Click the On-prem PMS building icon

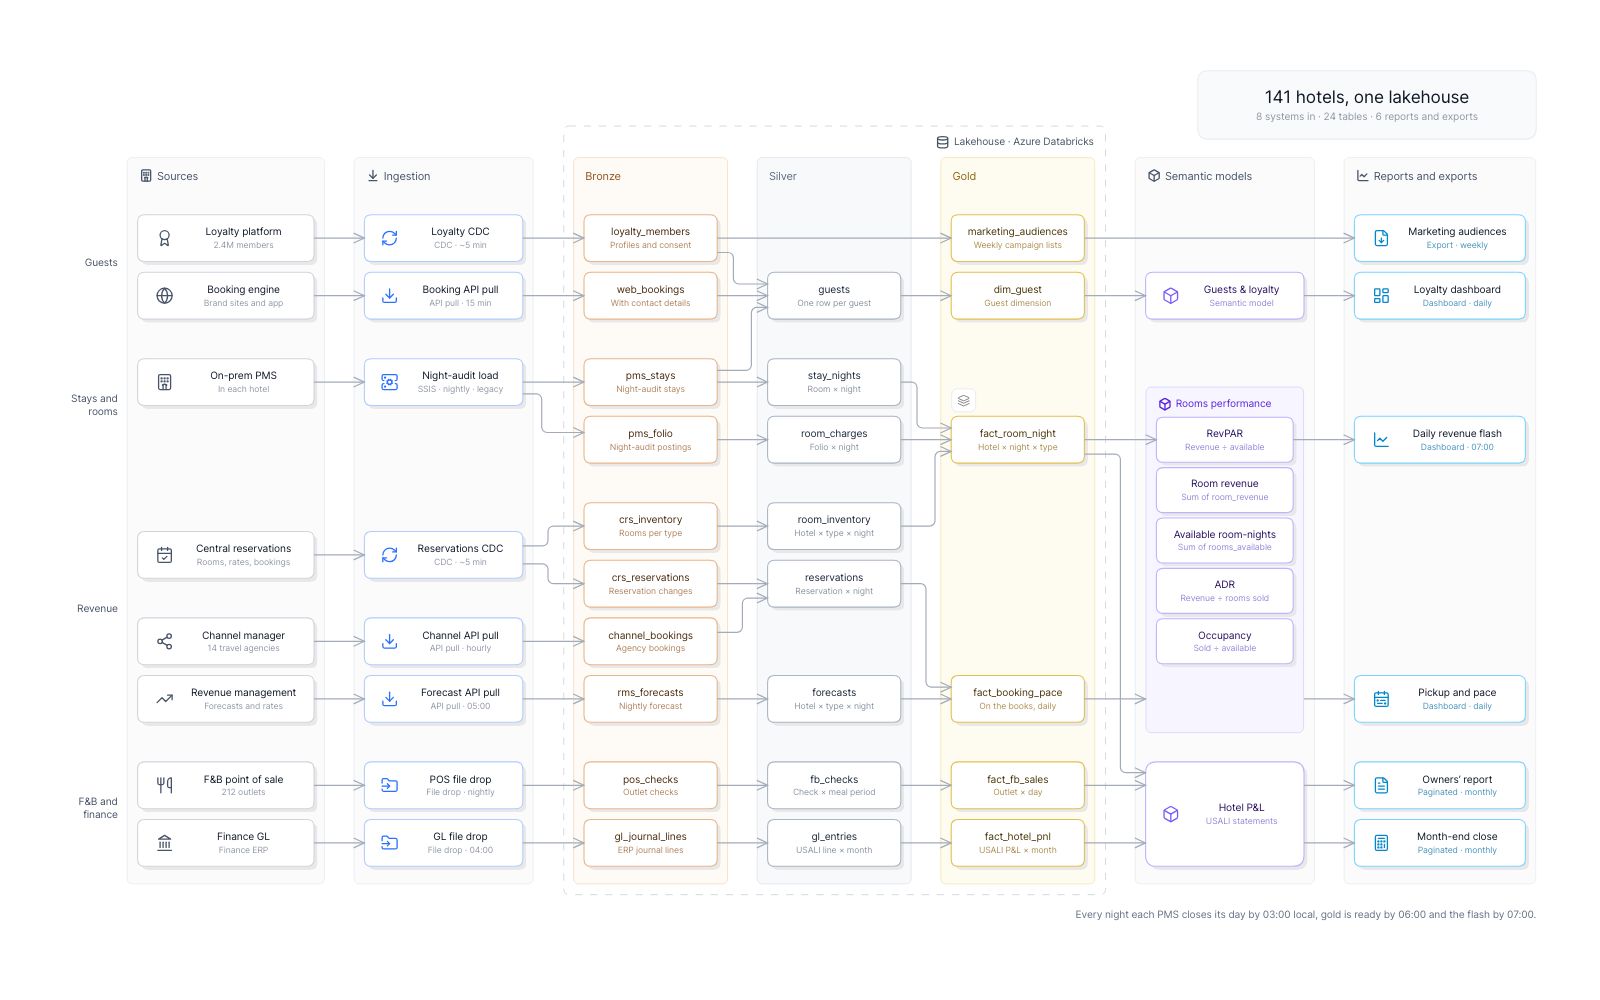(165, 382)
